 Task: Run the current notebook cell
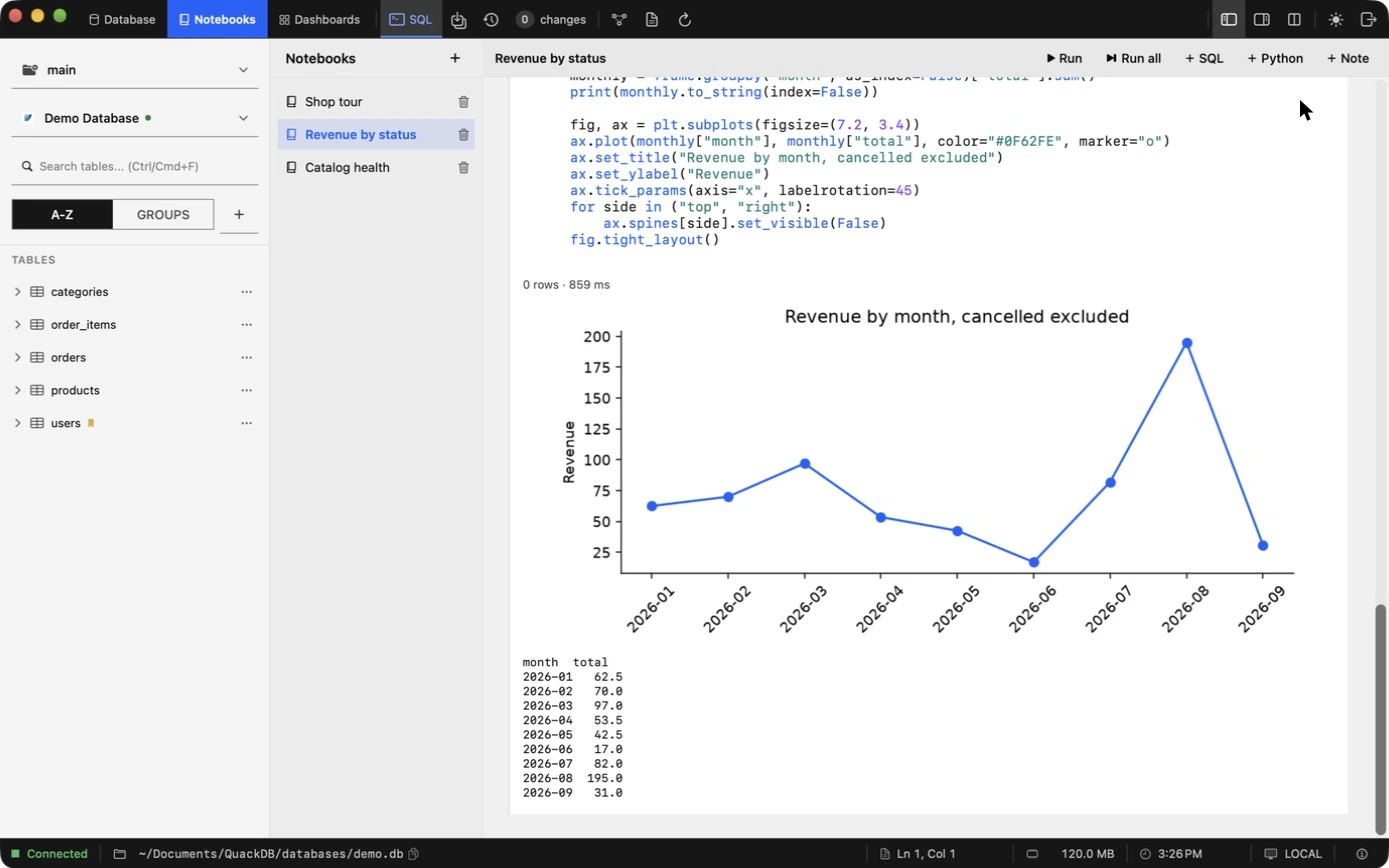[x=1064, y=58]
